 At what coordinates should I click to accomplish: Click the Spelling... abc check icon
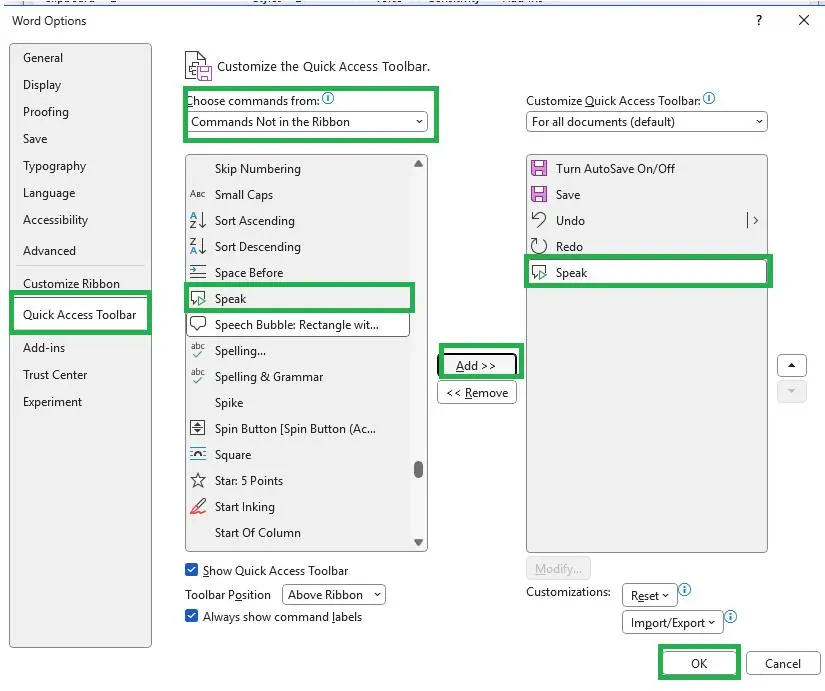point(197,350)
